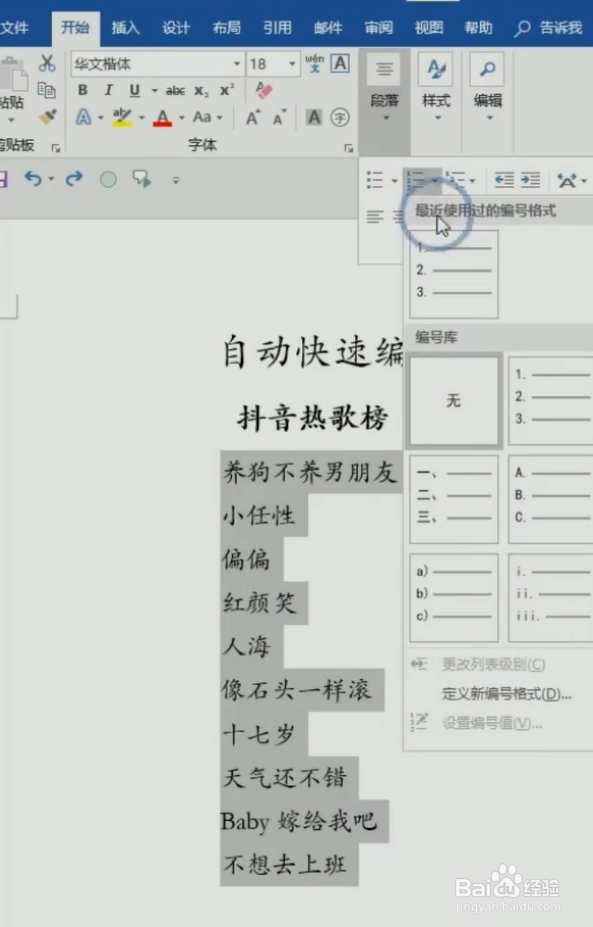593x927 pixels.
Task: Toggle superscript formatting
Action: (x=227, y=90)
